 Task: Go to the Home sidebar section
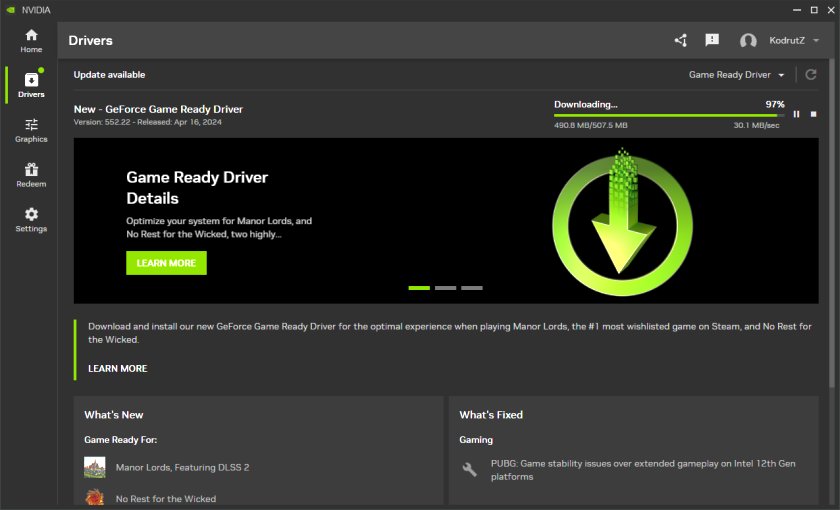coord(31,41)
